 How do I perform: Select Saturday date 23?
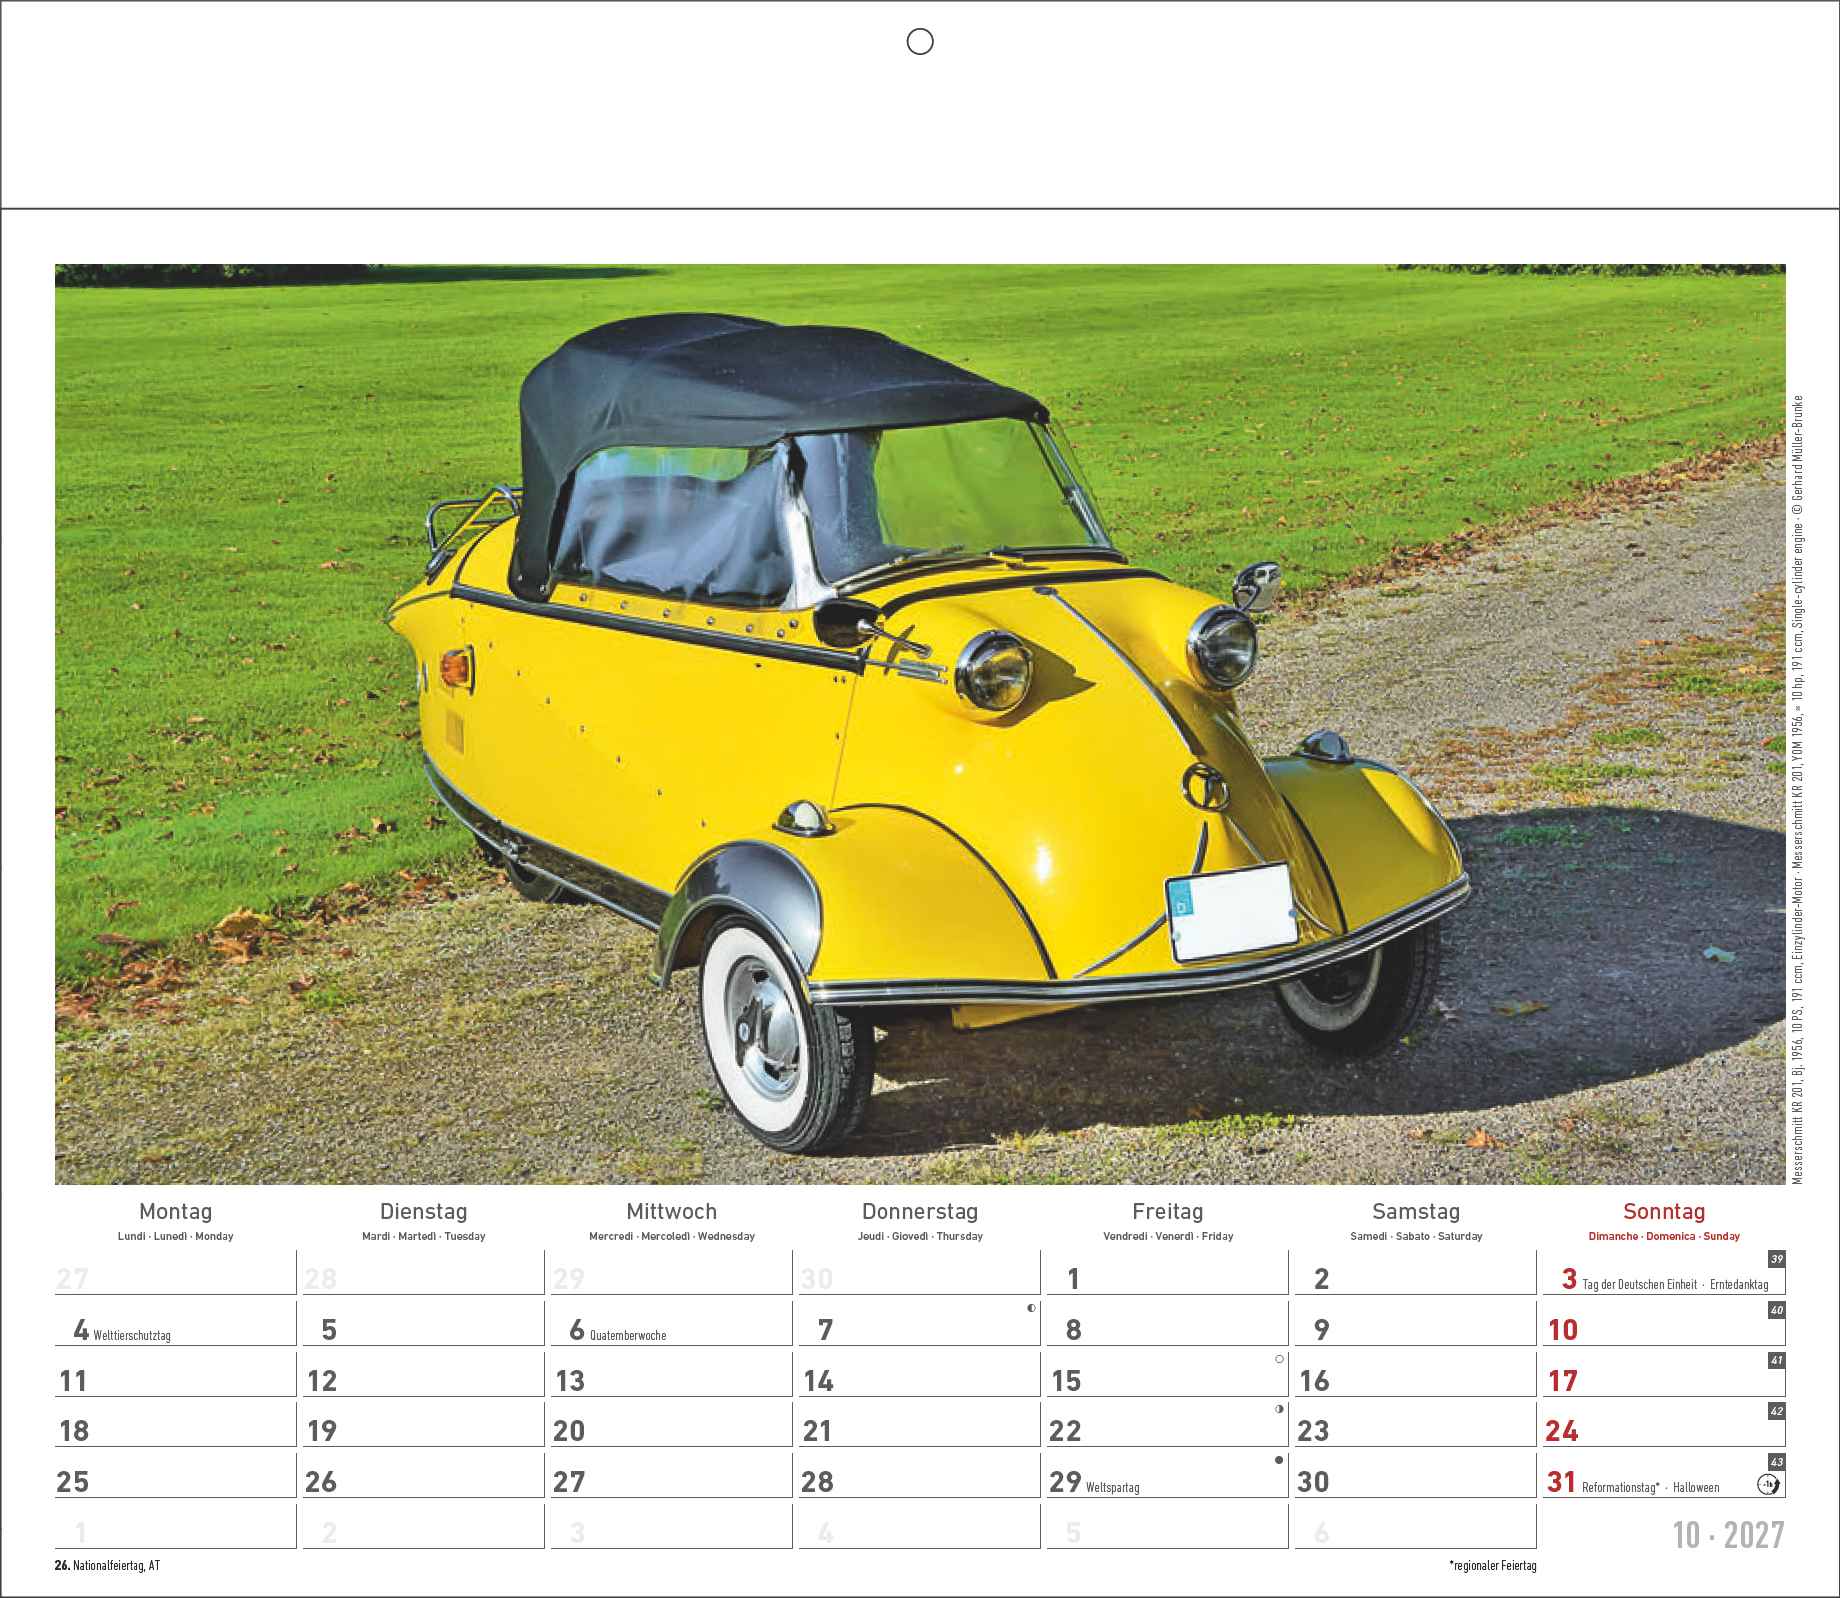tap(1313, 1431)
